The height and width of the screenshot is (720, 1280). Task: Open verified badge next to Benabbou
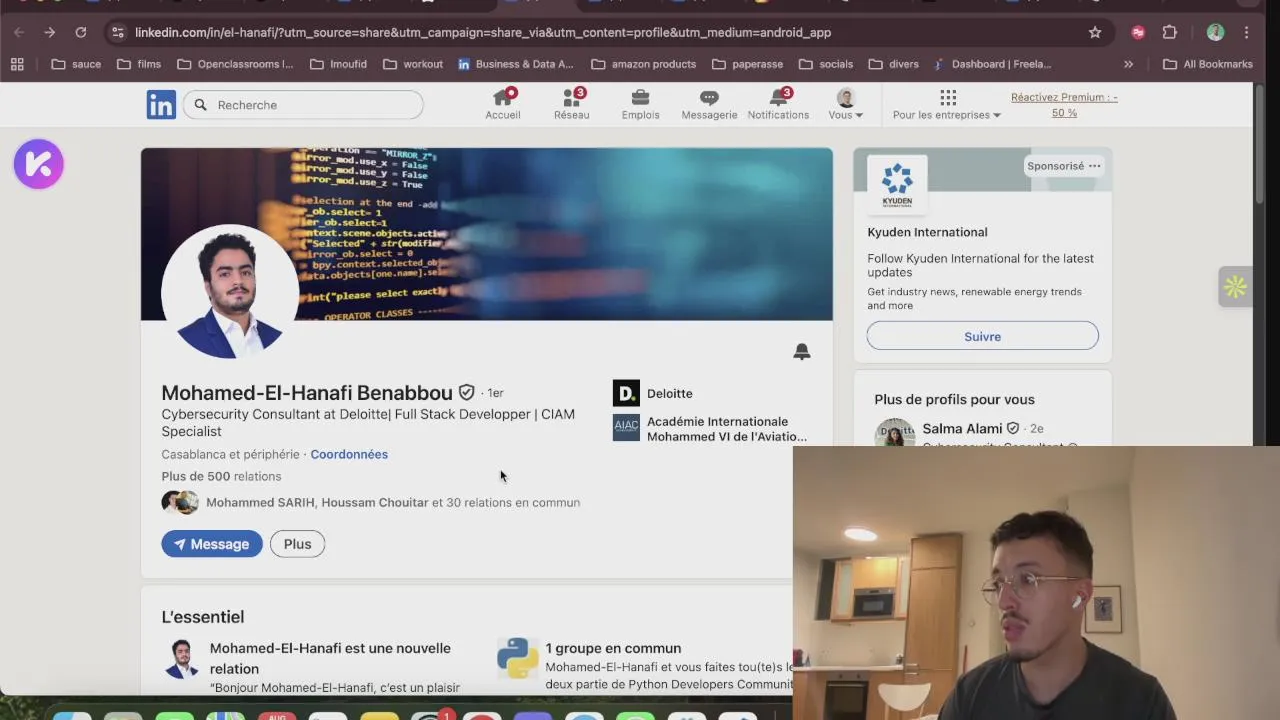tap(467, 393)
